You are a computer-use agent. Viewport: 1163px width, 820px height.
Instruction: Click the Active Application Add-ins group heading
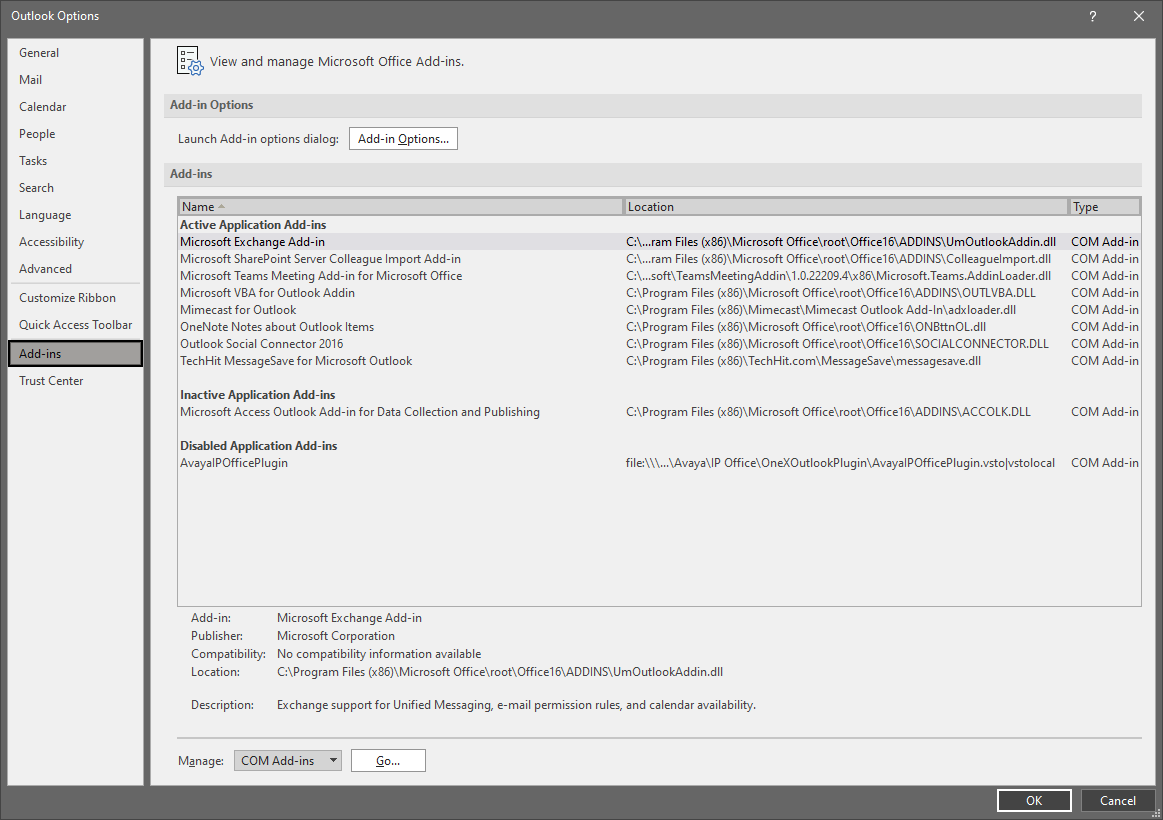[253, 225]
